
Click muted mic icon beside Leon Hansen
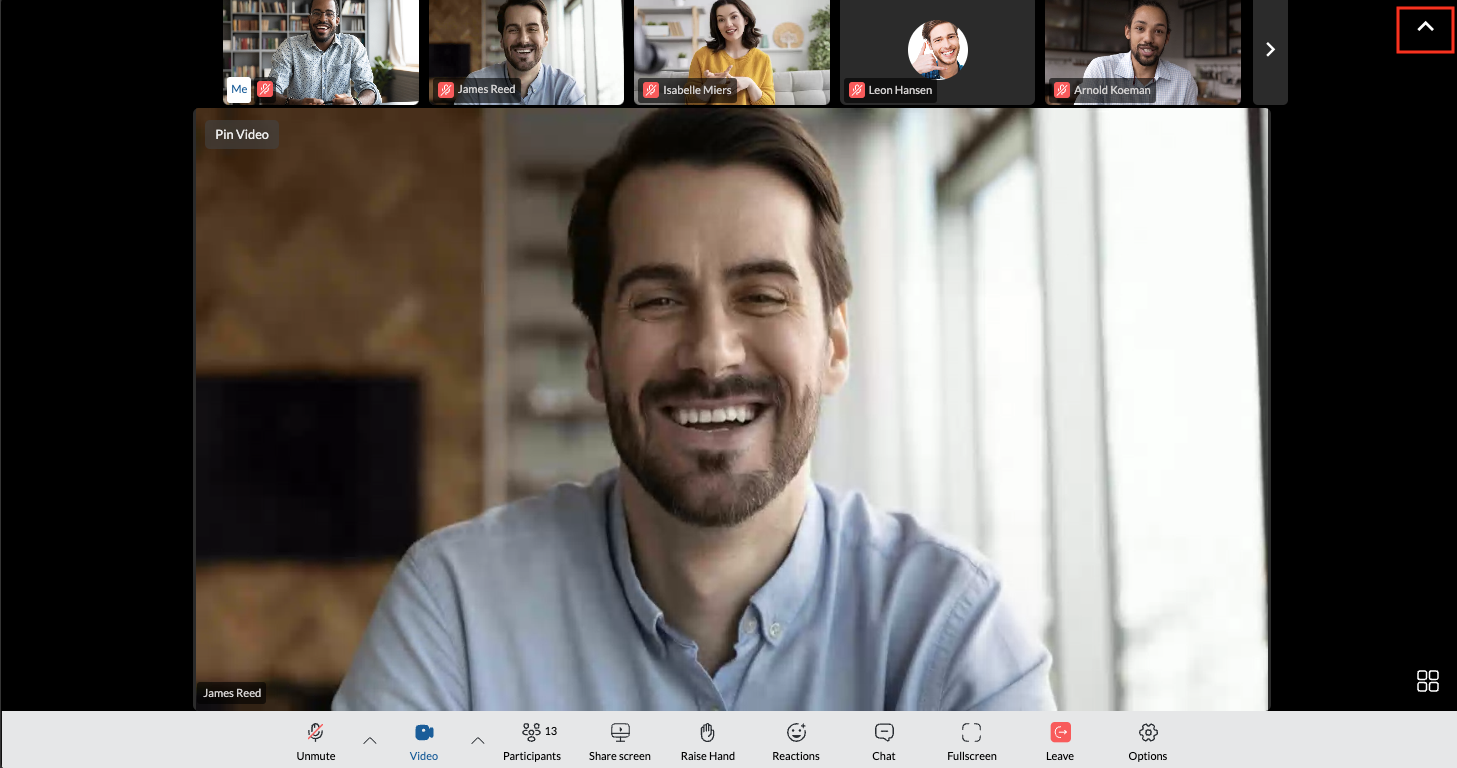(857, 90)
